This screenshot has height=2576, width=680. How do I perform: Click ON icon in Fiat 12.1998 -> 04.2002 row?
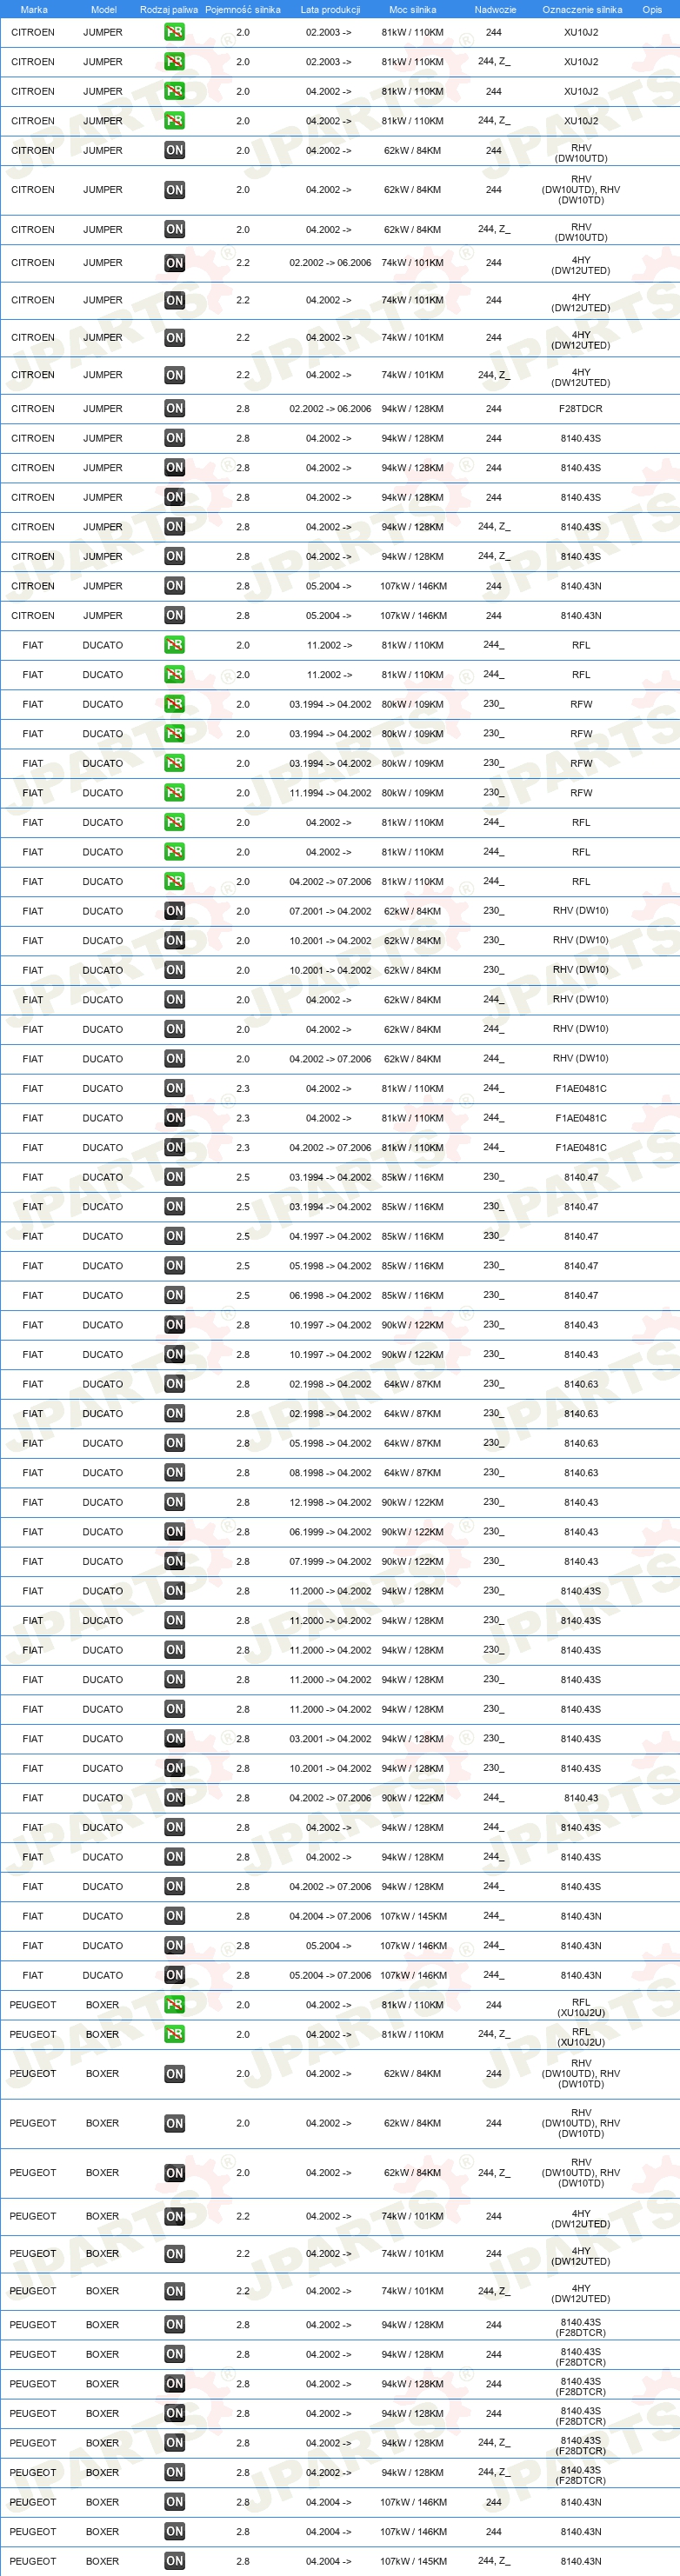pyautogui.click(x=174, y=1502)
